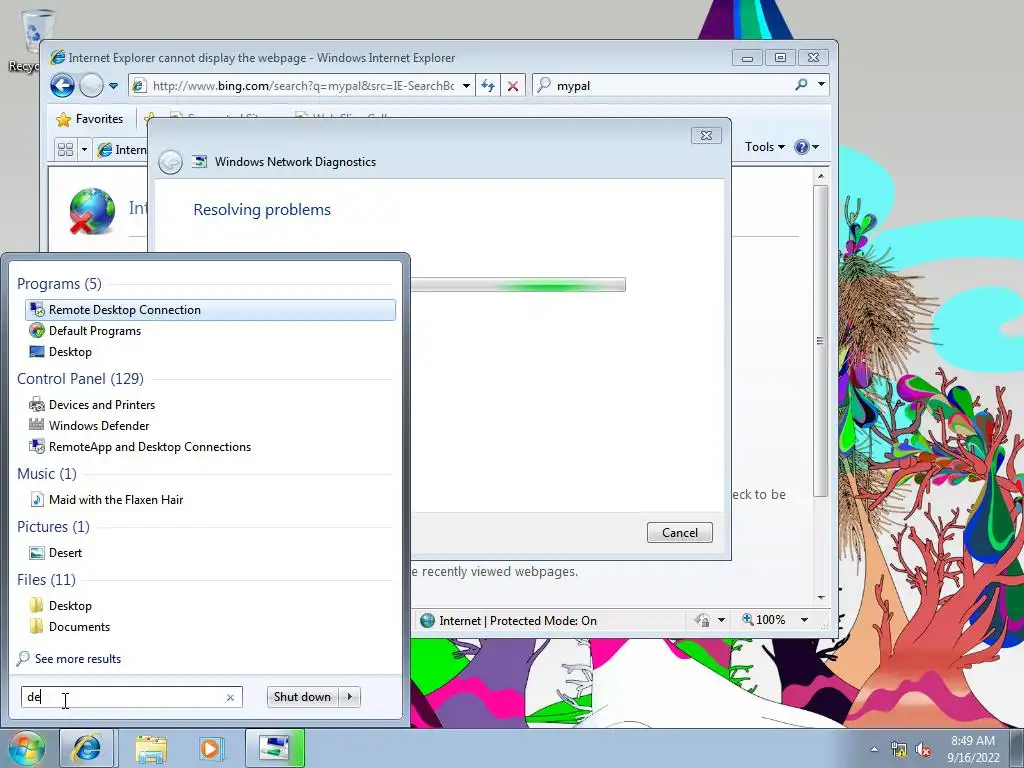
Task: Click the muted volume tray icon
Action: click(923, 750)
